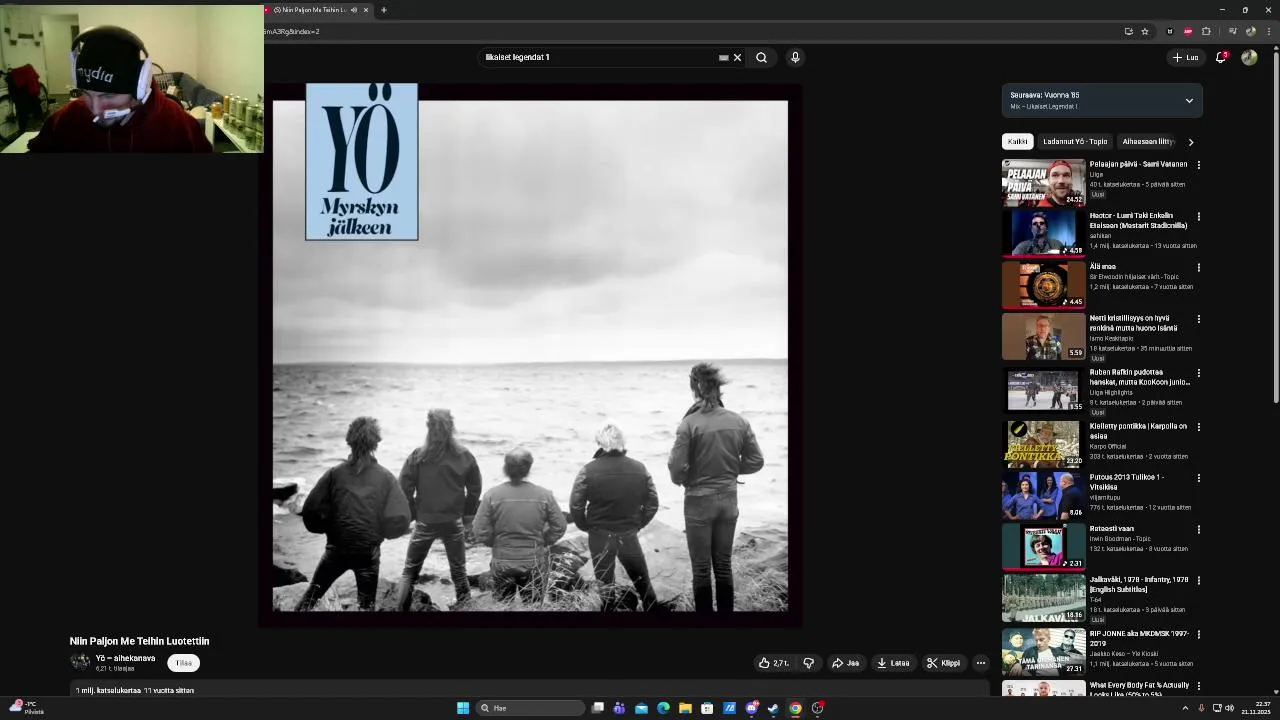Like the video with the thumbs-up button
1280x720 pixels.
(774, 663)
